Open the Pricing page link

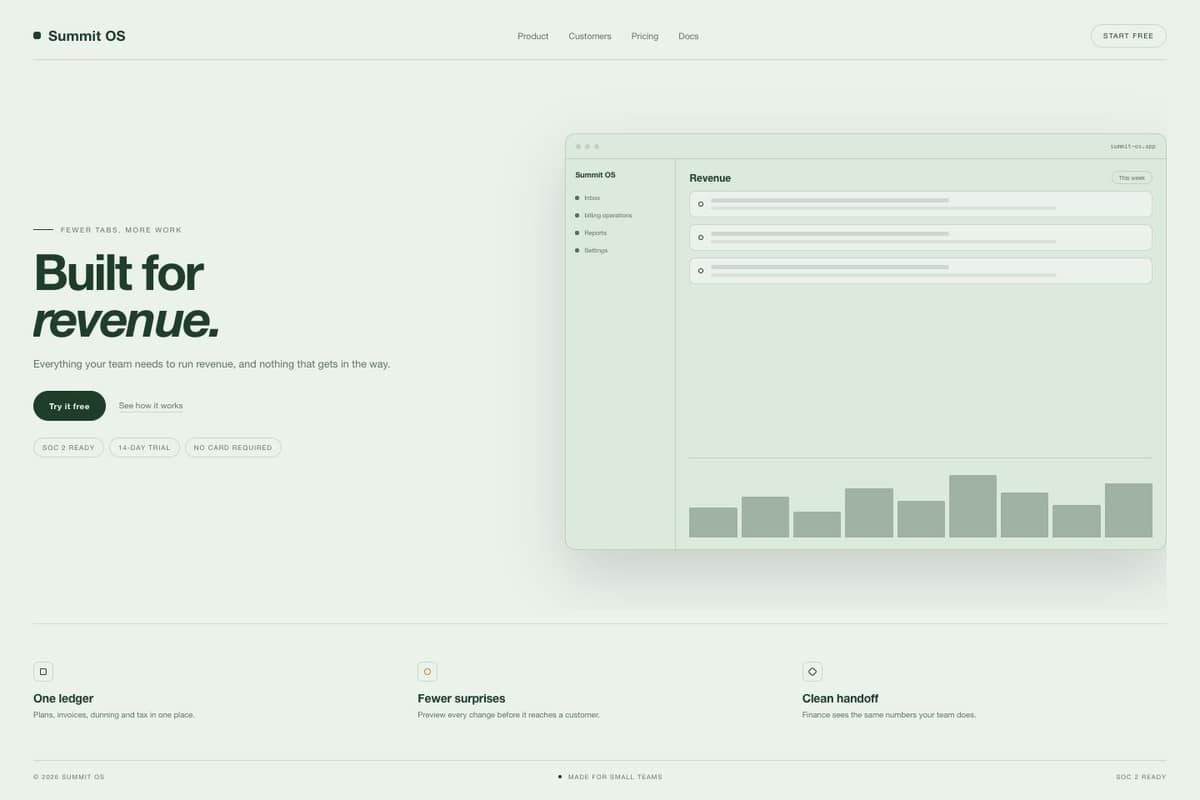pyautogui.click(x=645, y=36)
